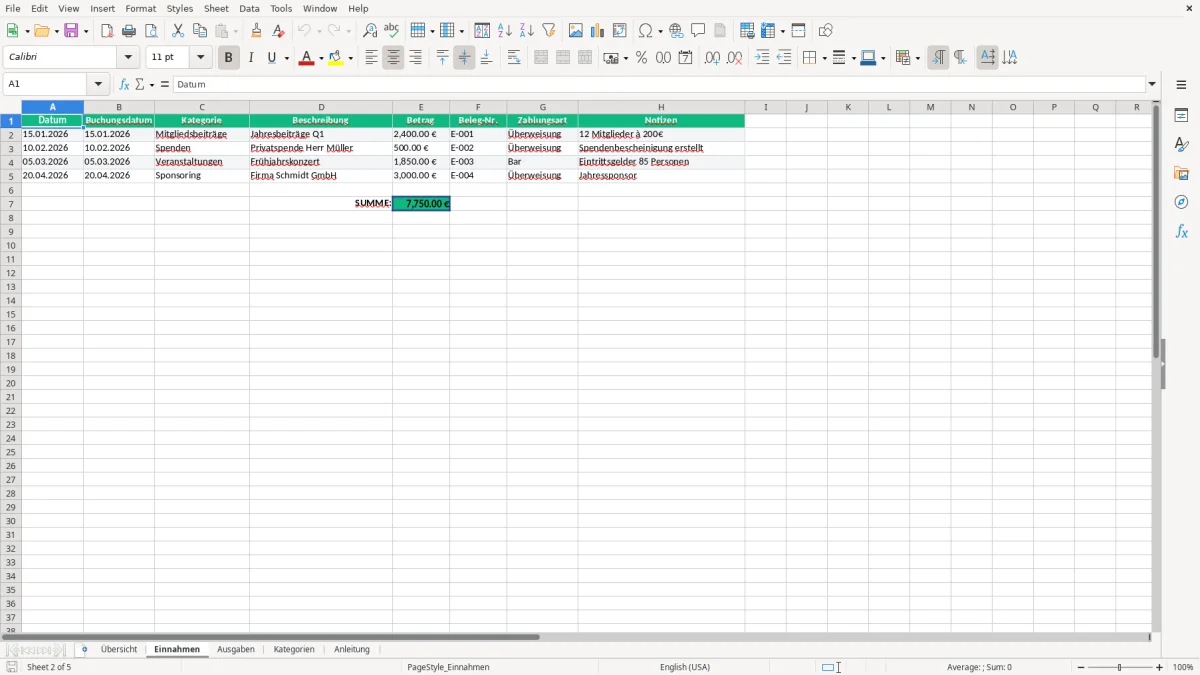Insert an image
Viewport: 1200px width, 675px height.
point(576,31)
